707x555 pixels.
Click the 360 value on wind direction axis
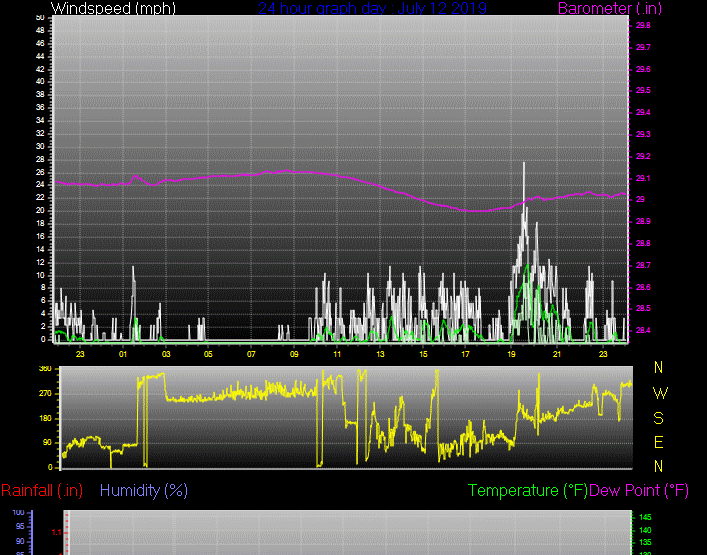point(44,369)
